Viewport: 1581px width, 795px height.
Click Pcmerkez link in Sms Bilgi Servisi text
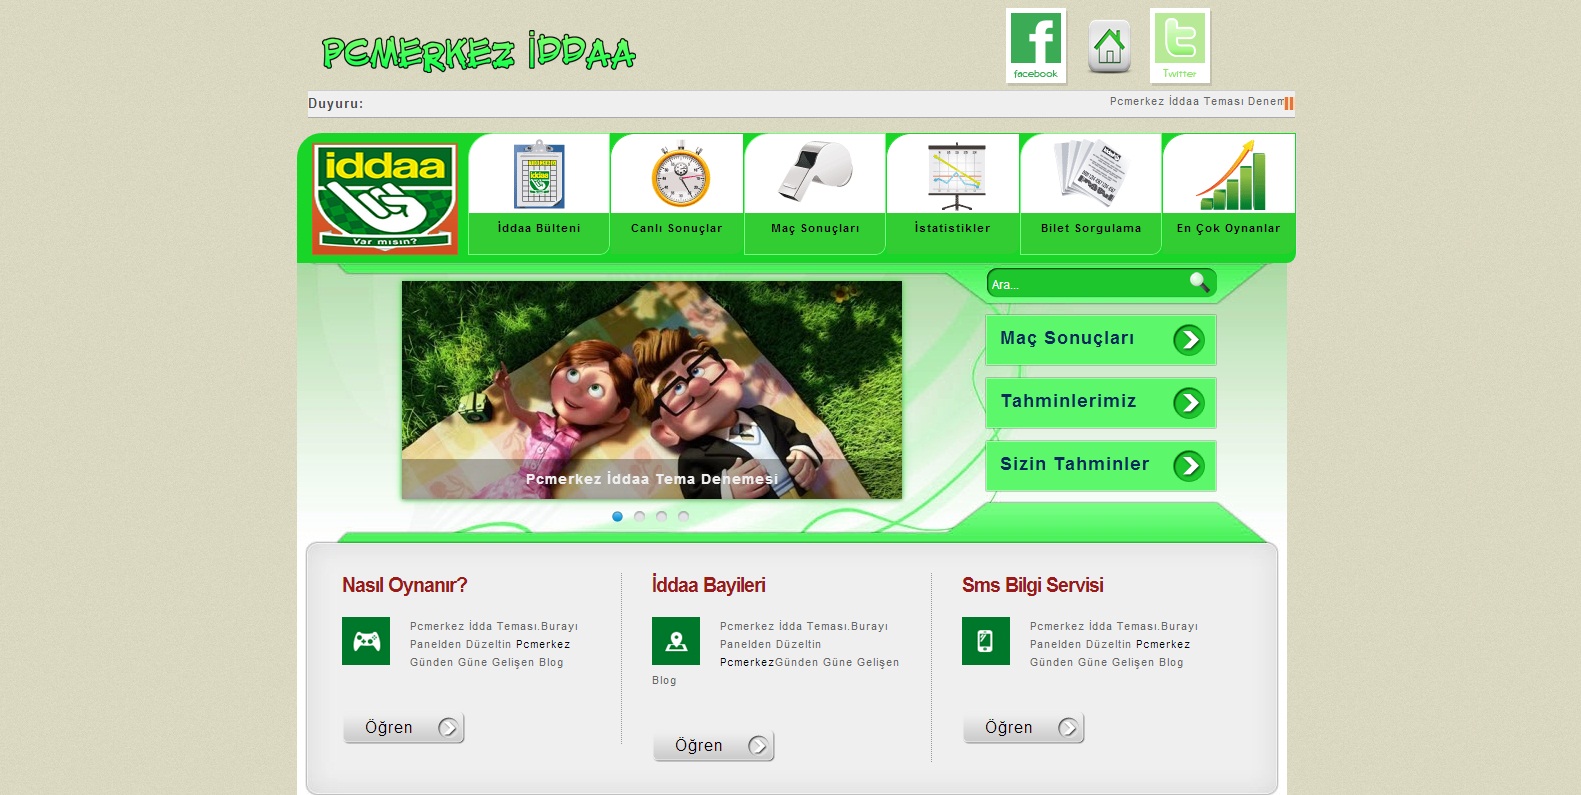[1163, 645]
